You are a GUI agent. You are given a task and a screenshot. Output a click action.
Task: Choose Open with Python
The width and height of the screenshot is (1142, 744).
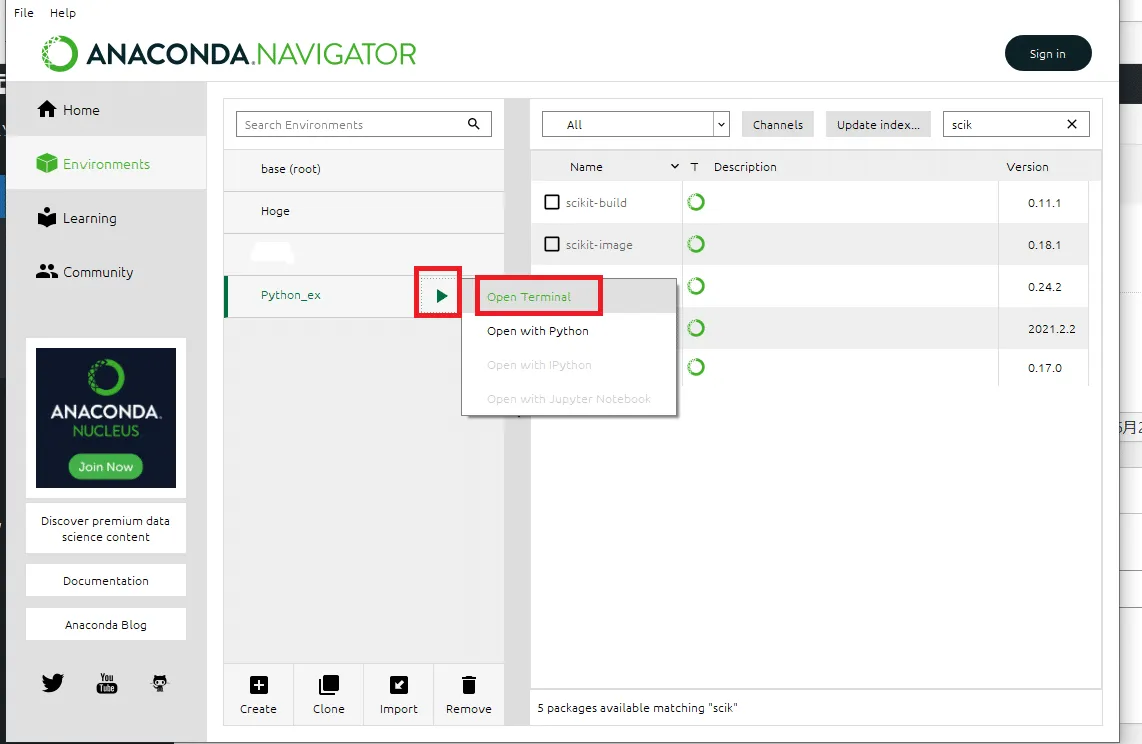(569, 331)
